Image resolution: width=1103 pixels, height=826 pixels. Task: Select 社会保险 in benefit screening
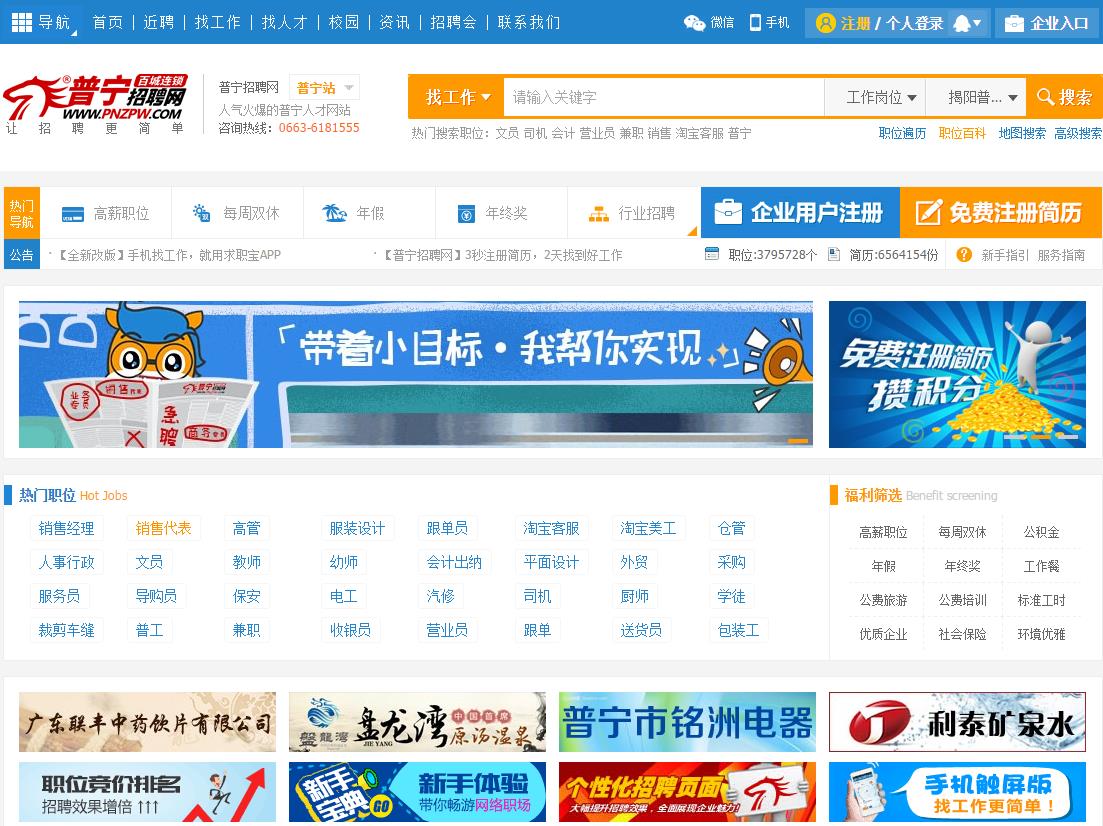click(x=962, y=634)
